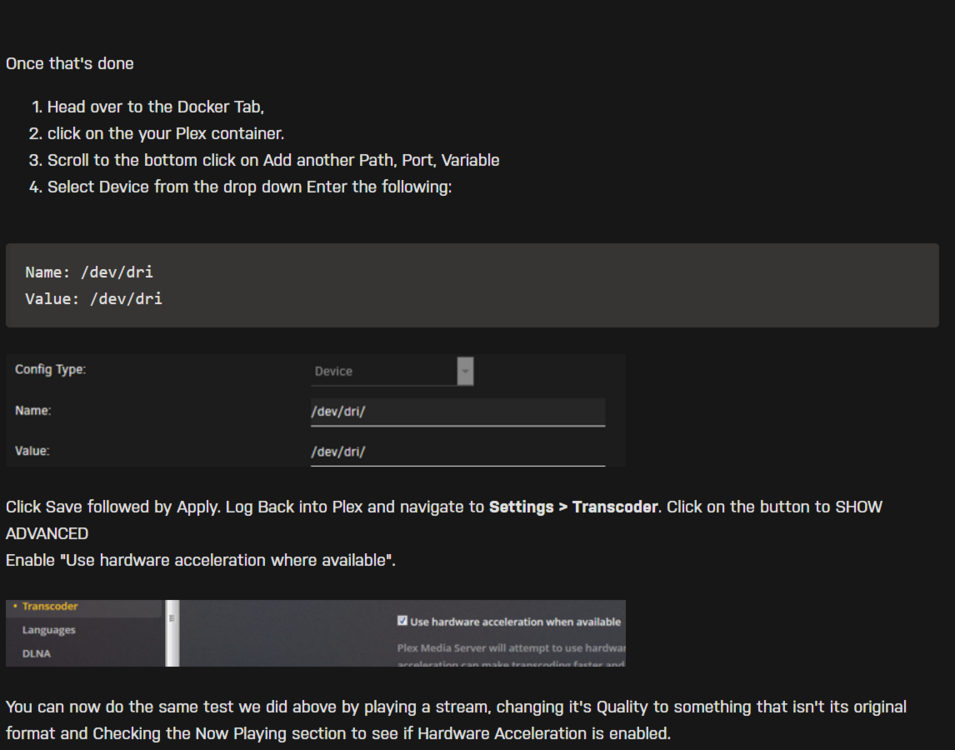
Task: Click the 'Config Type:' label
Action: [x=51, y=370]
